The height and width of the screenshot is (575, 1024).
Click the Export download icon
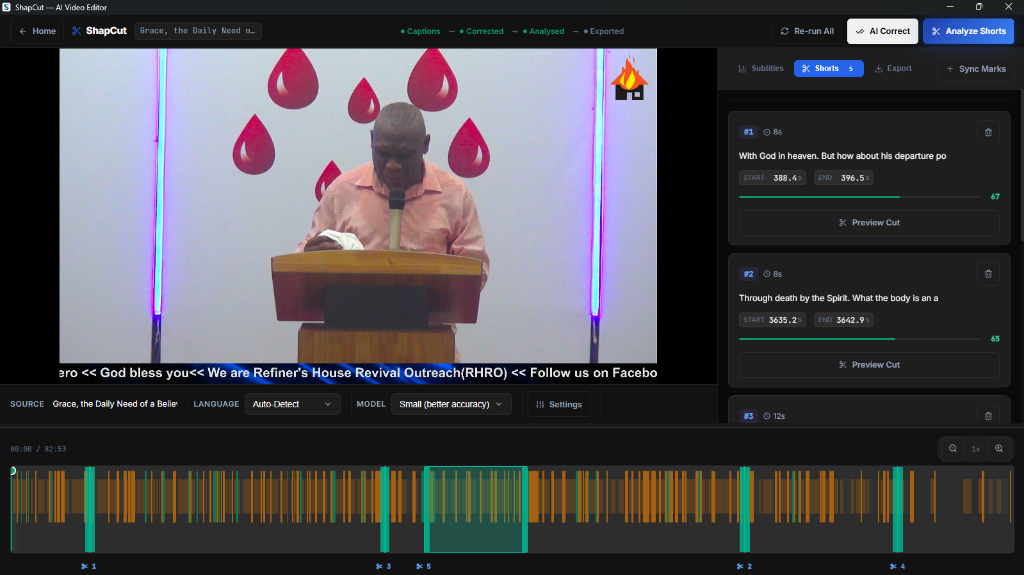coord(878,68)
